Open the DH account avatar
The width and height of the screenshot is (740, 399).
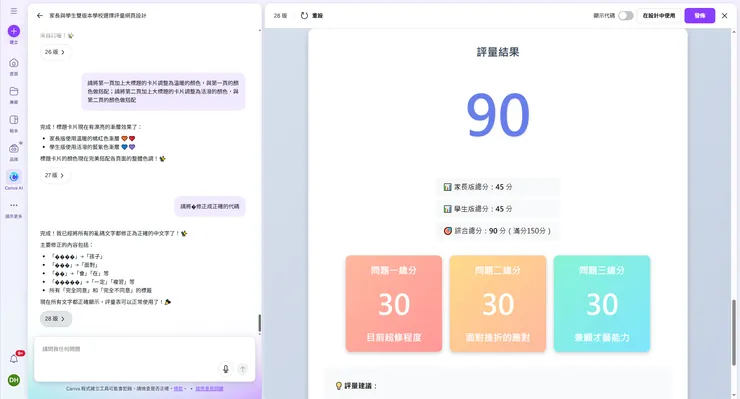click(14, 380)
